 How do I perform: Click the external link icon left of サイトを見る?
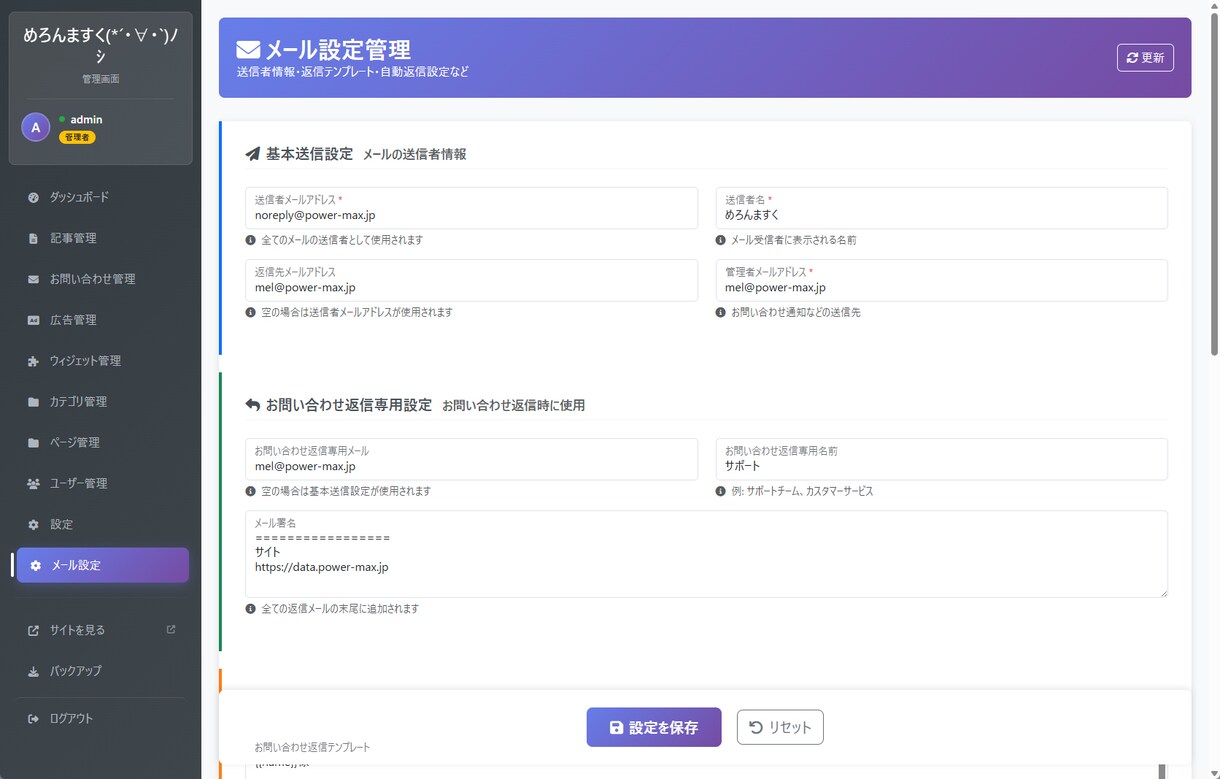point(33,630)
